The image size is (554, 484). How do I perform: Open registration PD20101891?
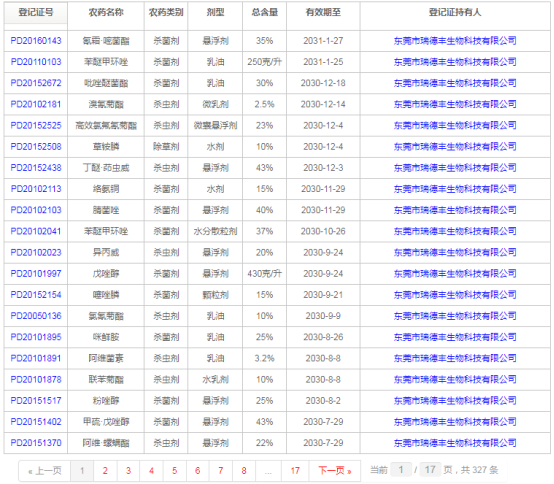coord(36,358)
